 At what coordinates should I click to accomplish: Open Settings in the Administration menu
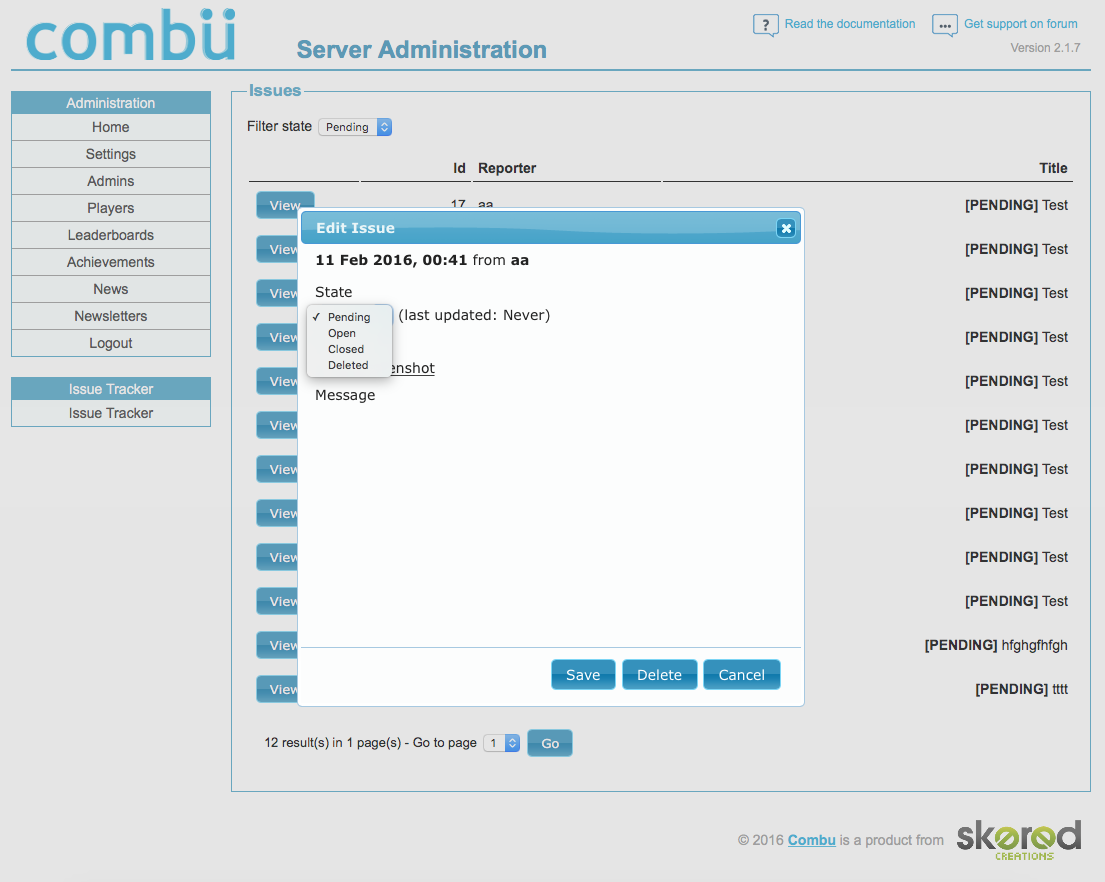111,154
